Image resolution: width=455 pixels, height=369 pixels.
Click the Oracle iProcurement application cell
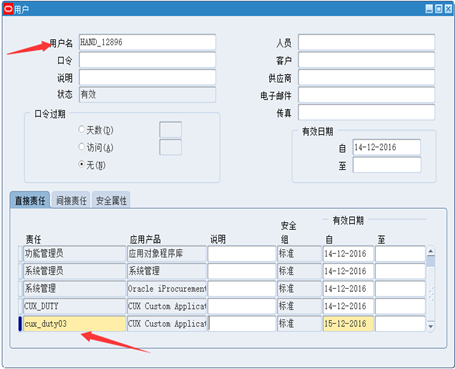[x=167, y=289]
